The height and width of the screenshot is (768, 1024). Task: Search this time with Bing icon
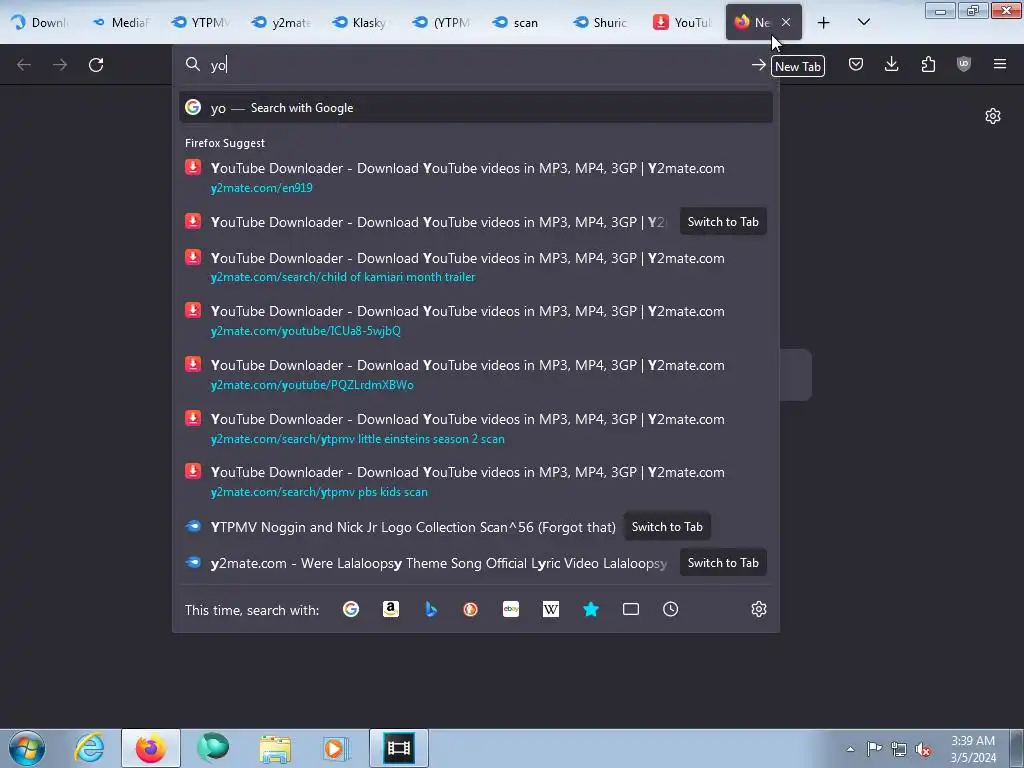coord(431,609)
